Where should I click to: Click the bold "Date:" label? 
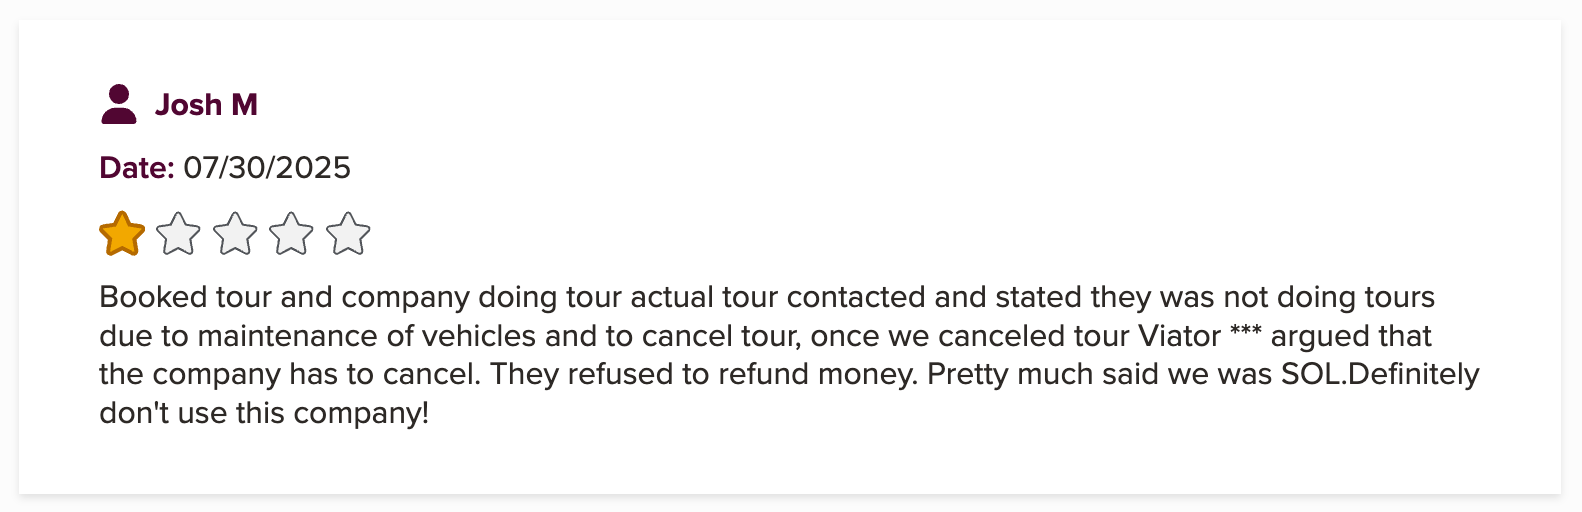click(x=137, y=167)
